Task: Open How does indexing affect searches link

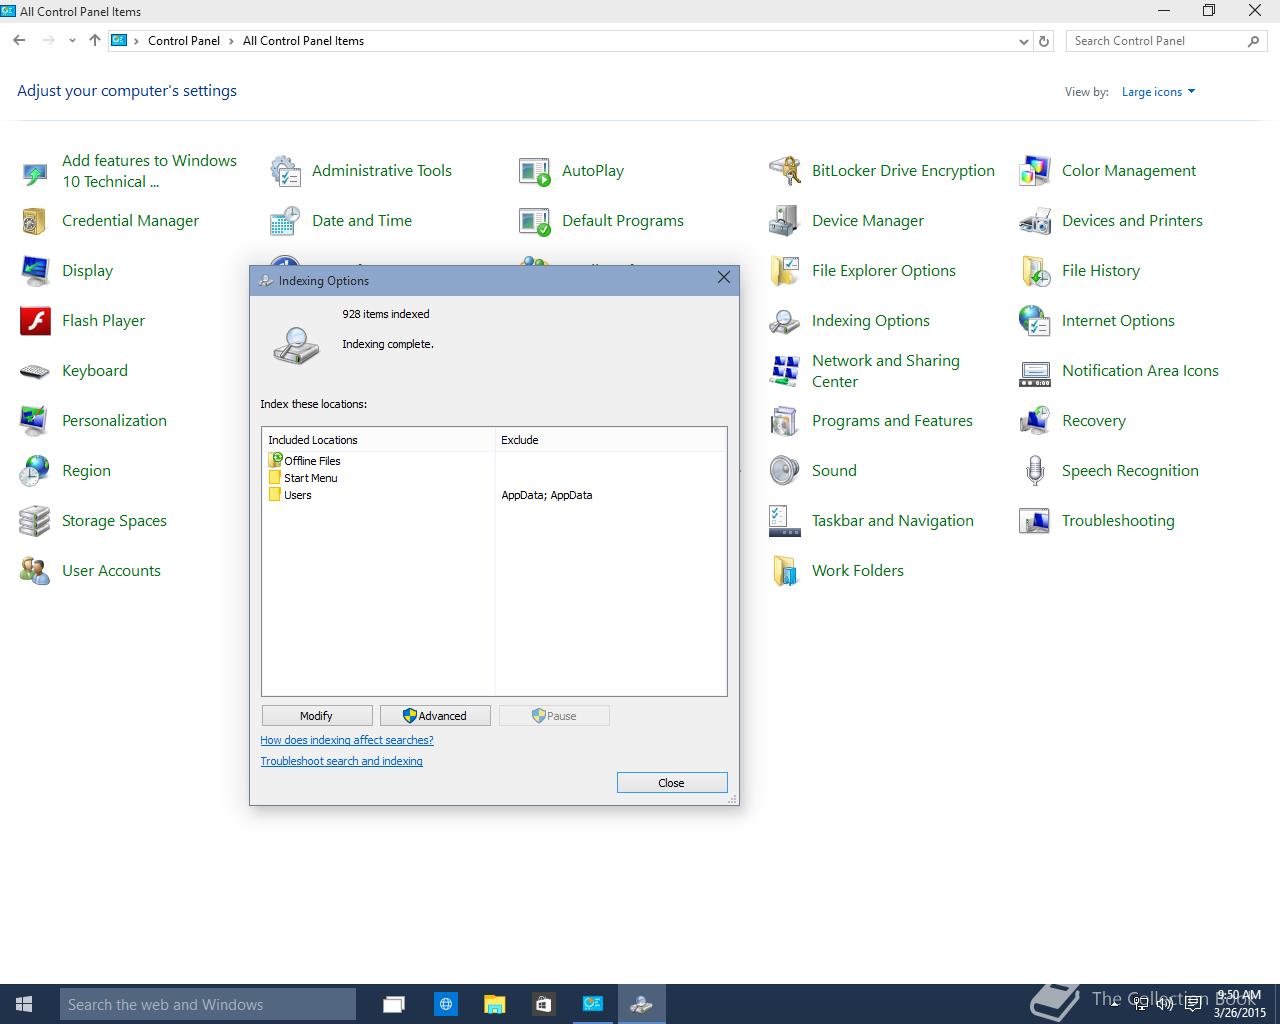Action: pyautogui.click(x=347, y=740)
